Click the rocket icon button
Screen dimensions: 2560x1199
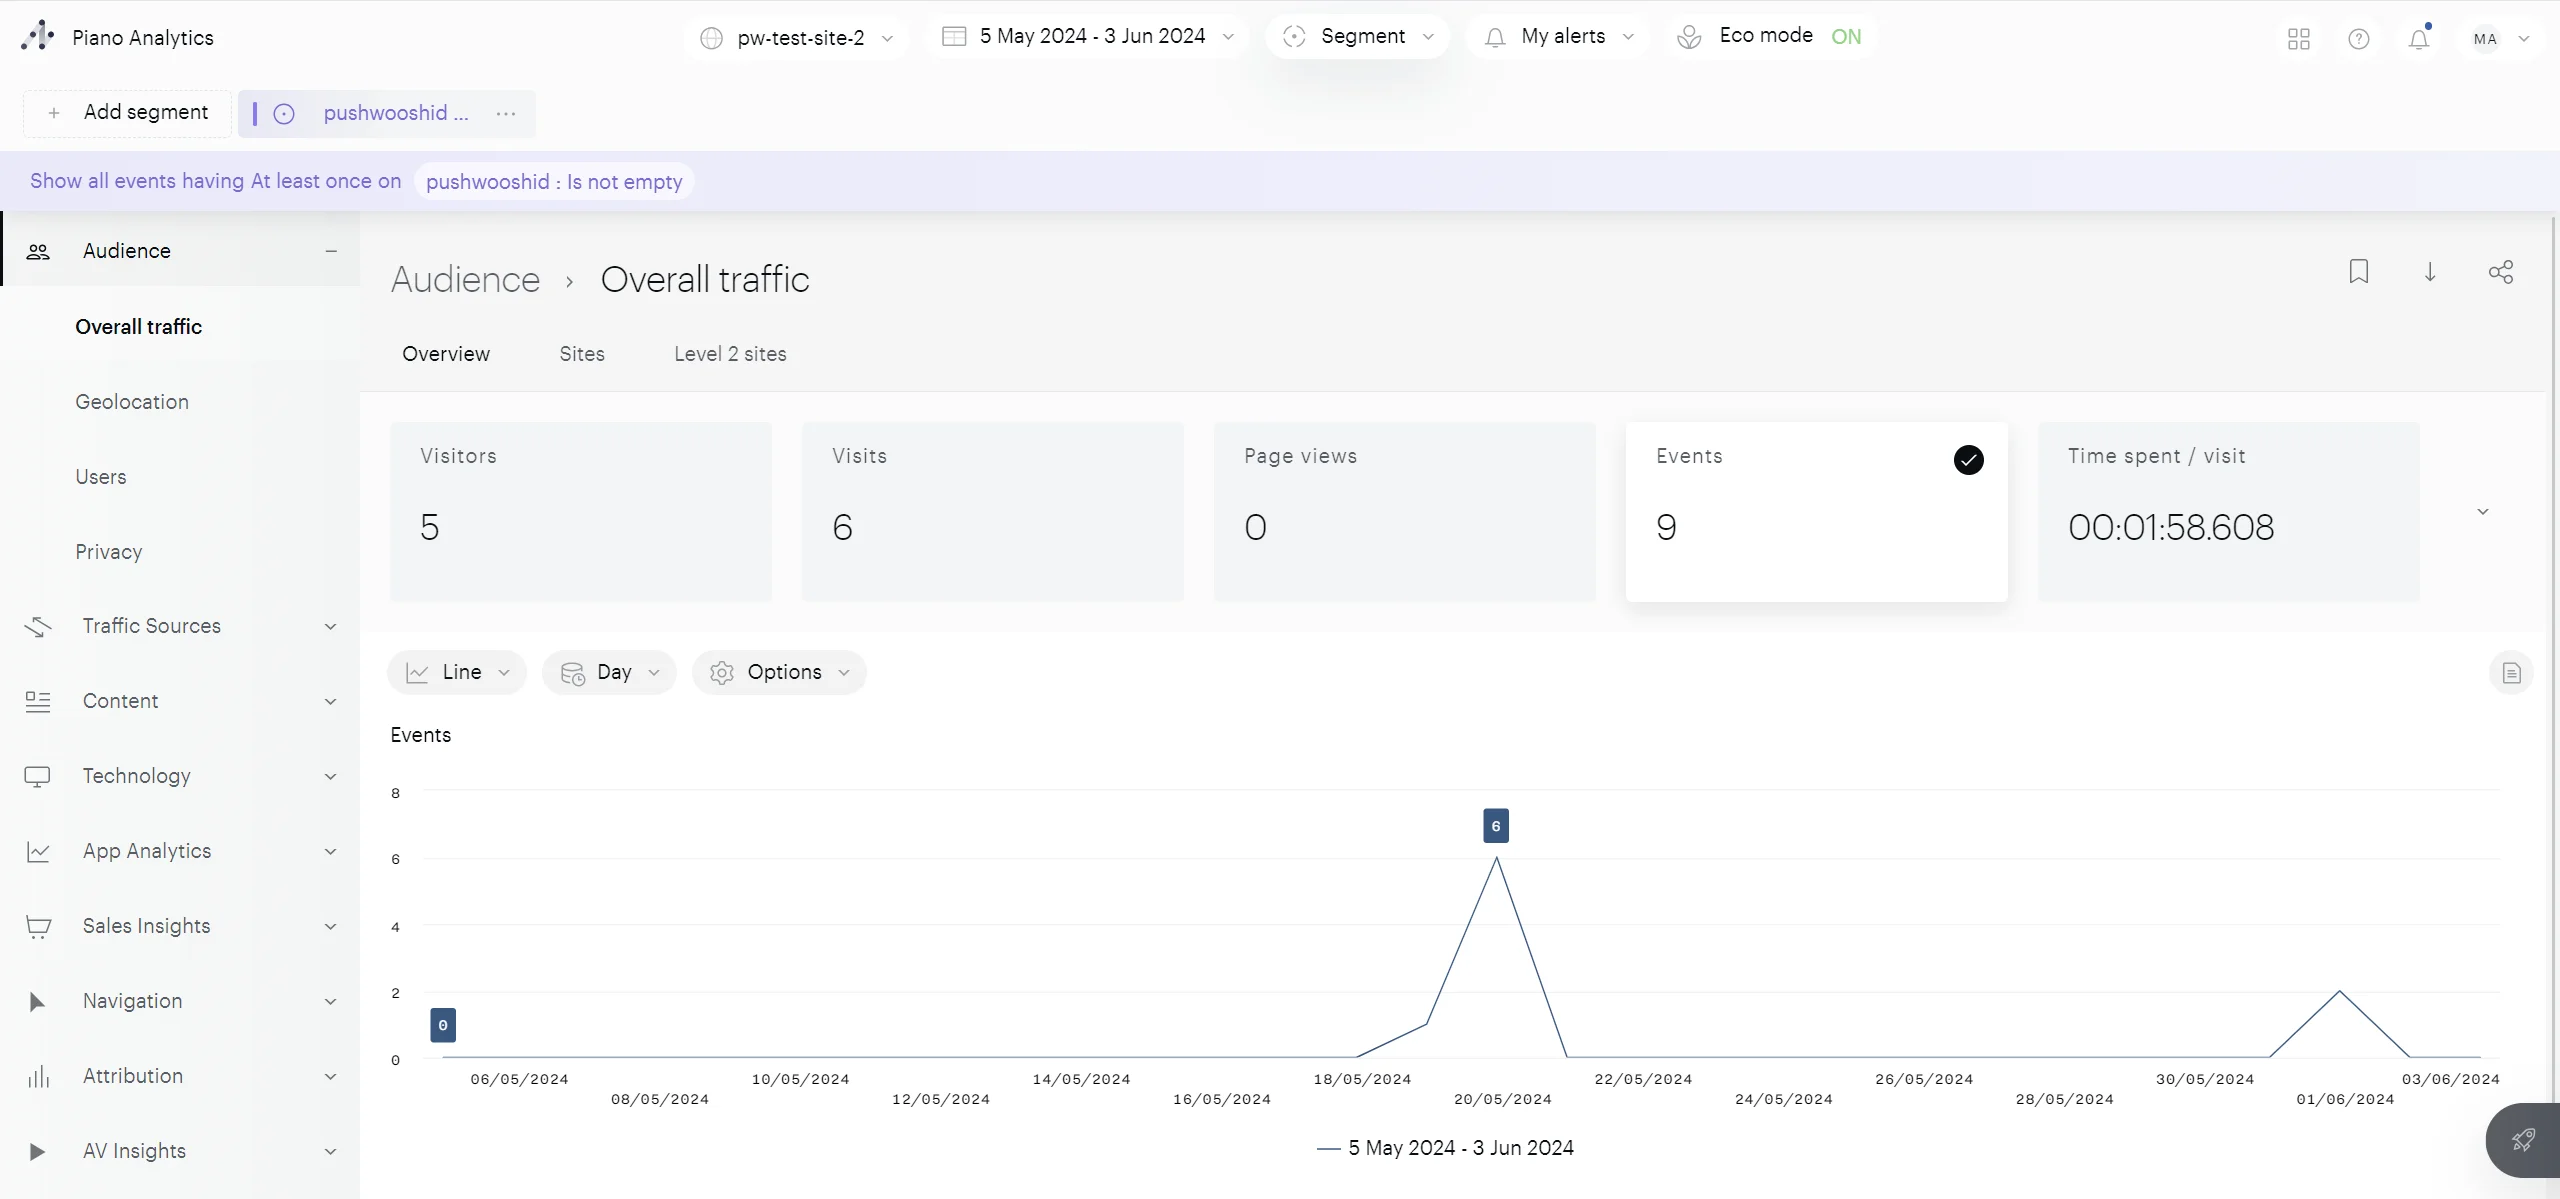(2522, 1140)
